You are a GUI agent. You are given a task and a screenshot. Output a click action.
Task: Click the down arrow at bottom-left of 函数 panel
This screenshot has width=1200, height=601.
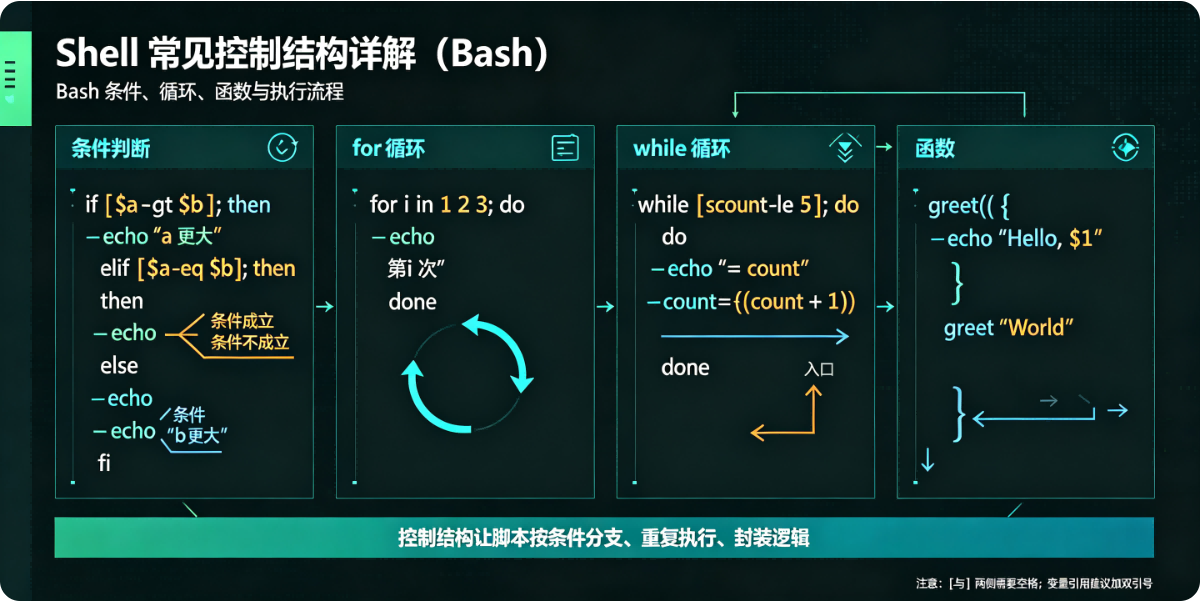pyautogui.click(x=927, y=460)
